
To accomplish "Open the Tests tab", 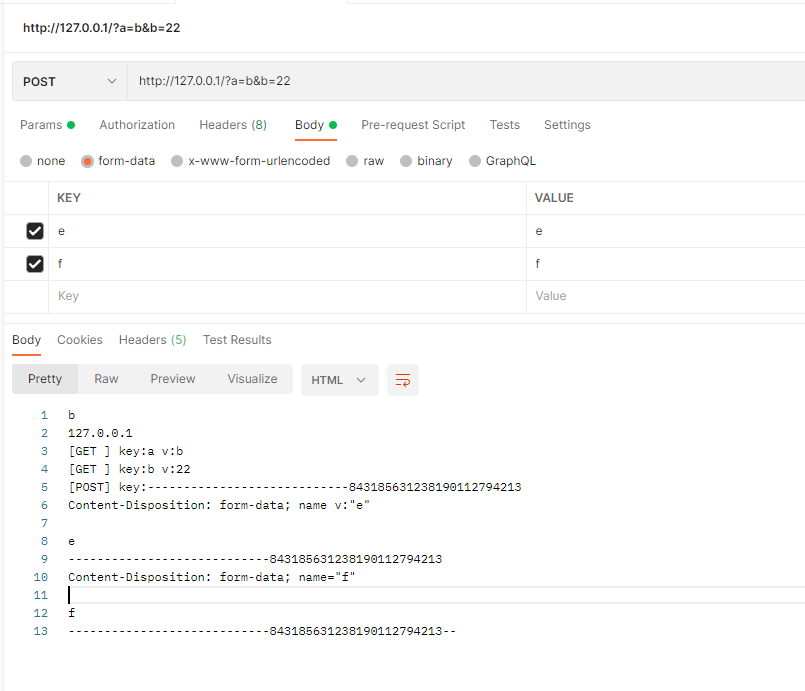I will (x=505, y=125).
